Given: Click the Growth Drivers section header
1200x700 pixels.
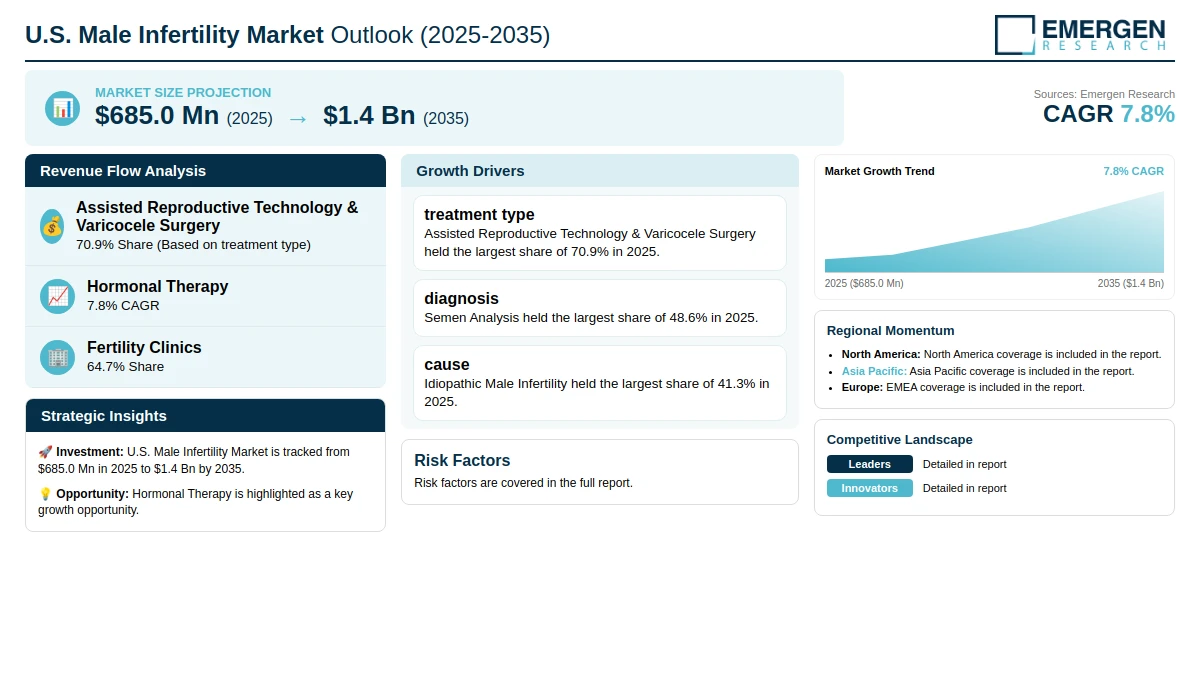Looking at the screenshot, I should 600,170.
